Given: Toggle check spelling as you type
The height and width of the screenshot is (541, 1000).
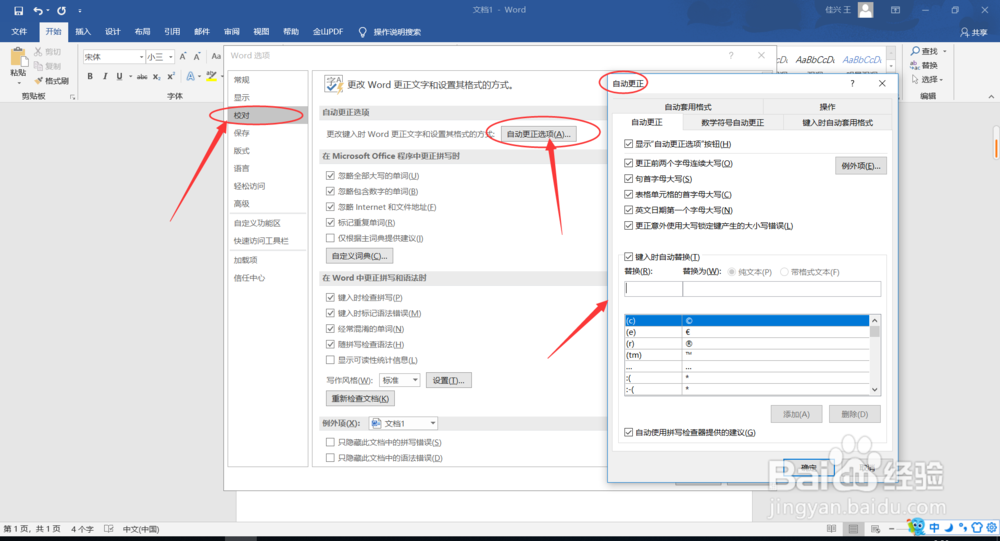Looking at the screenshot, I should [330, 297].
